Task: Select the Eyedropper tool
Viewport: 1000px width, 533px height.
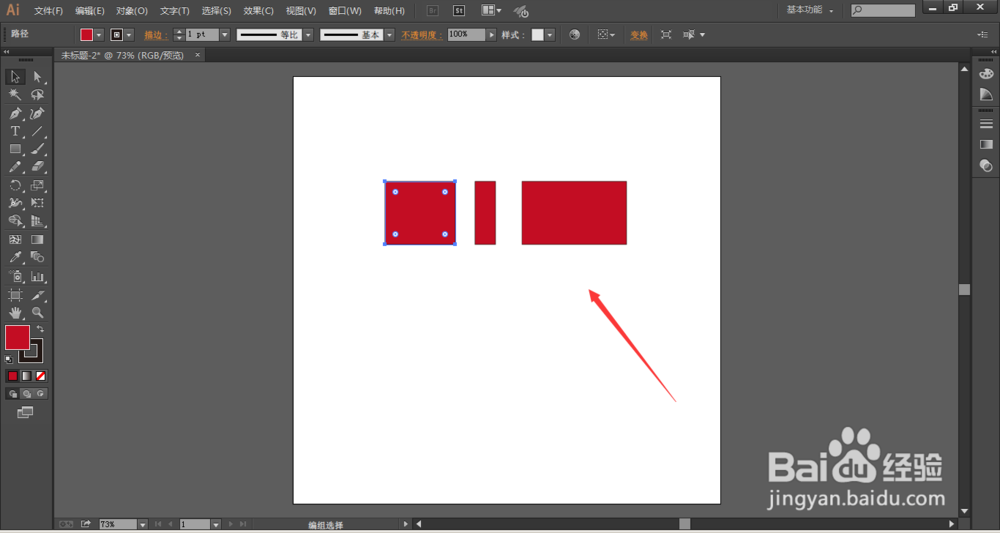Action: tap(15, 258)
